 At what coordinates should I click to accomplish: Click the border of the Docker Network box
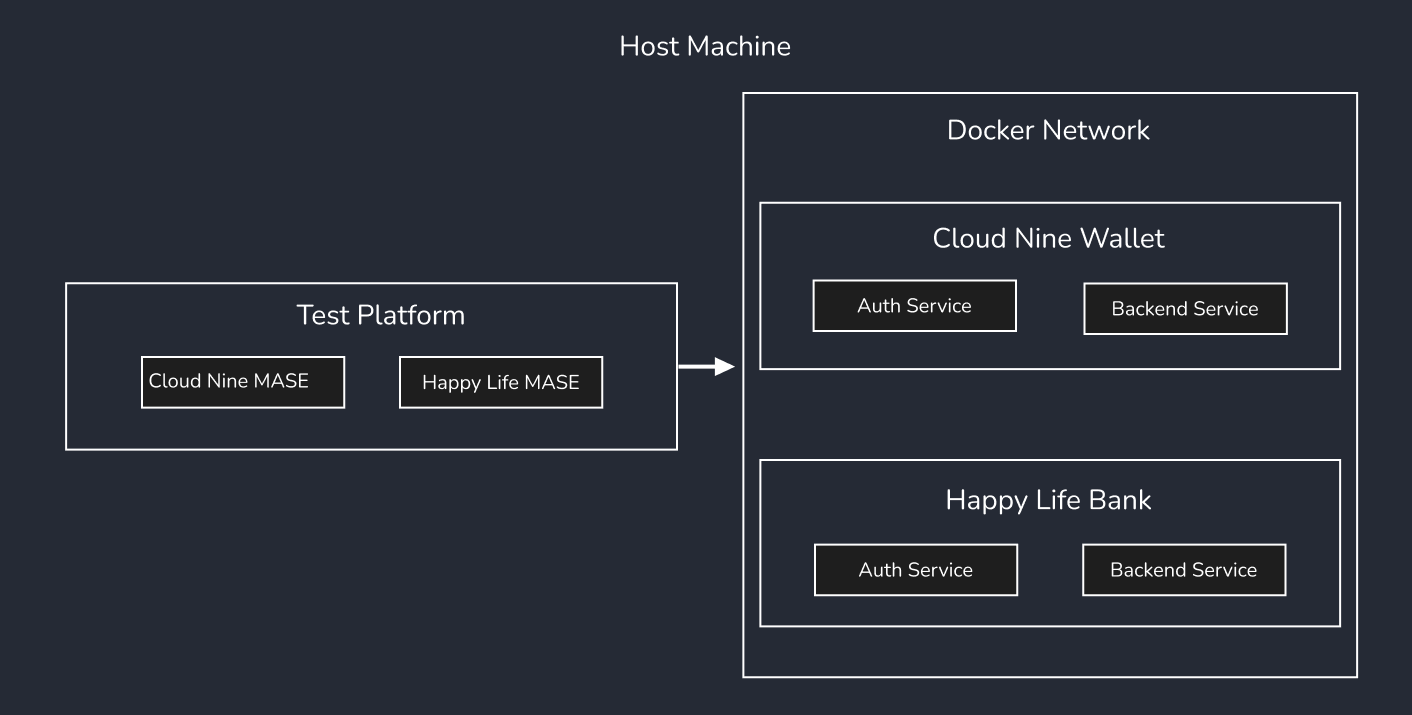(x=743, y=400)
